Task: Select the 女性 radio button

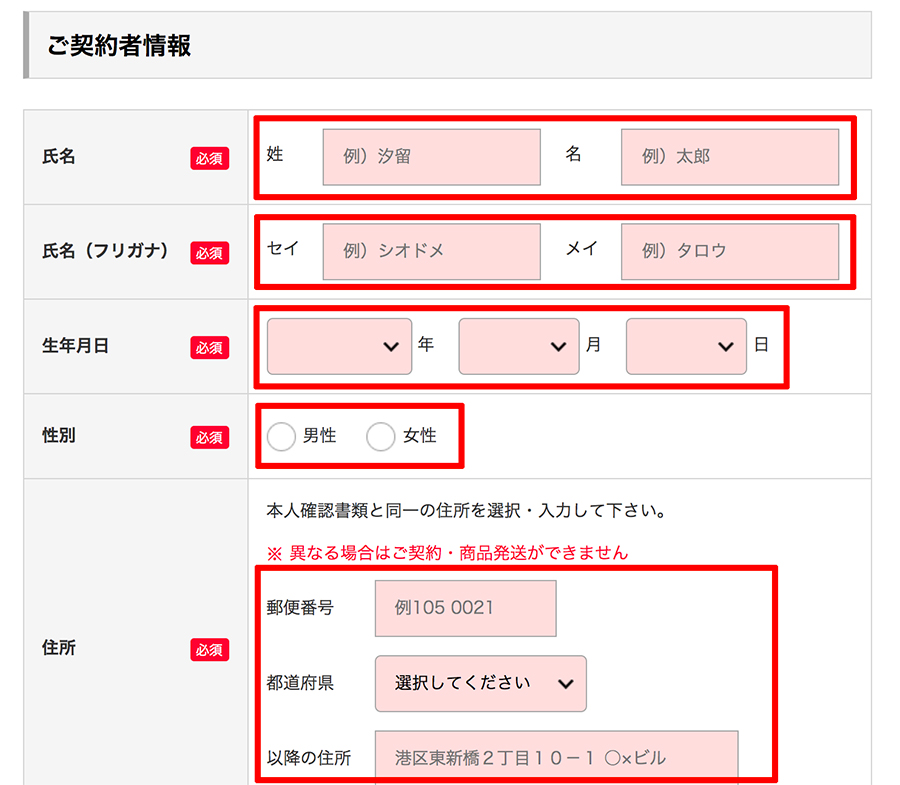Action: point(381,437)
